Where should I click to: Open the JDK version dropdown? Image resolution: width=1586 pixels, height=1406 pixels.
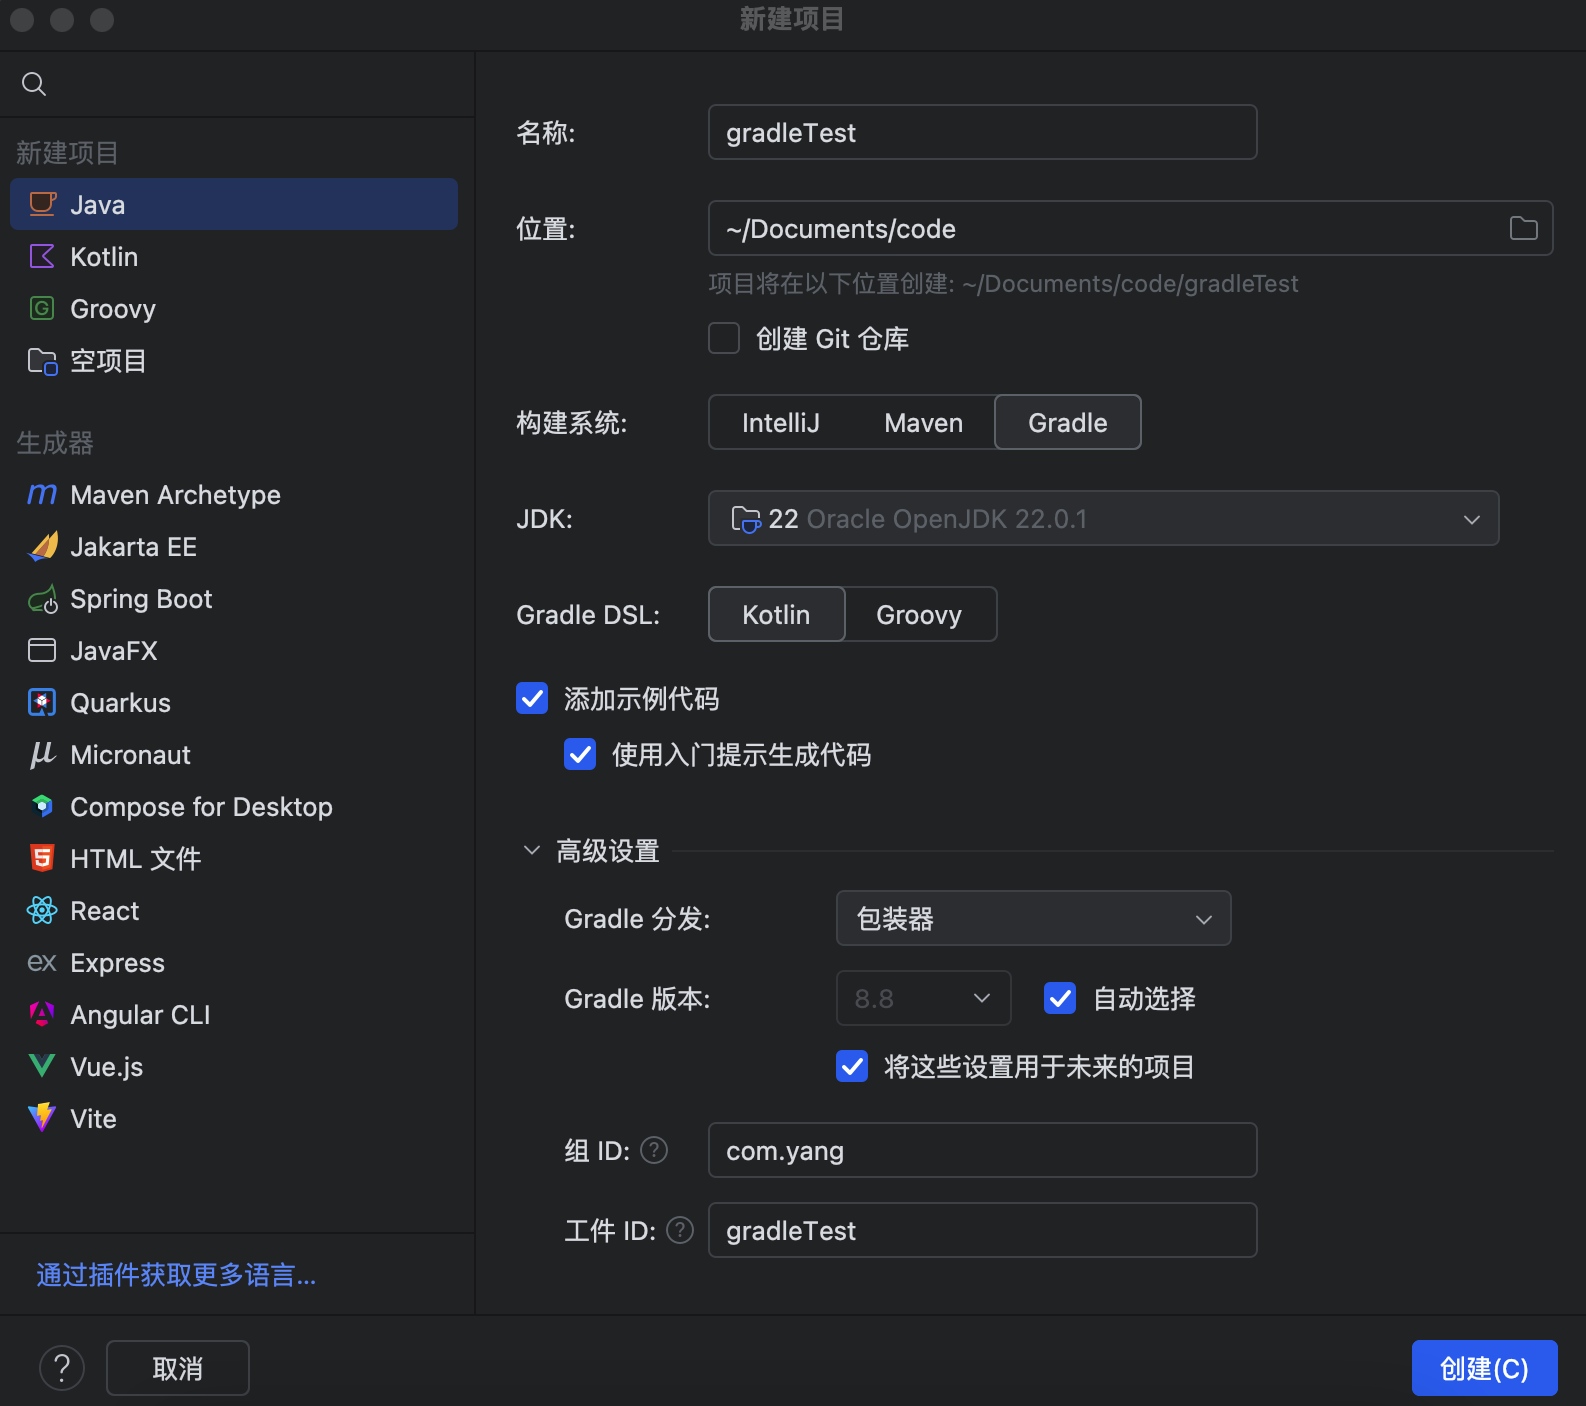tap(1103, 518)
